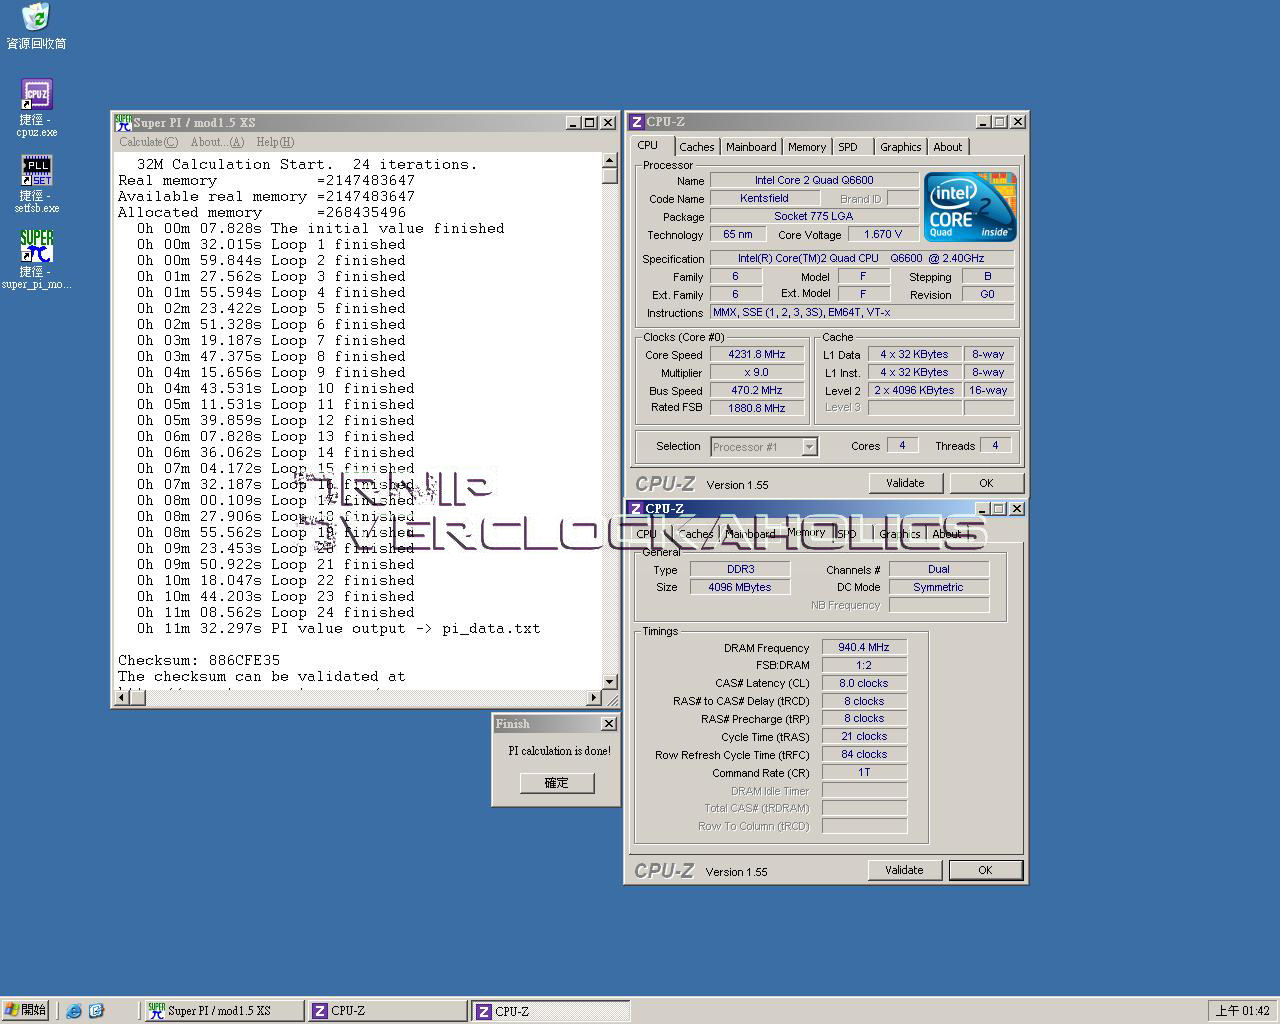1280x1024 pixels.
Task: Open the Calculate menu in Super PI
Action: [148, 142]
